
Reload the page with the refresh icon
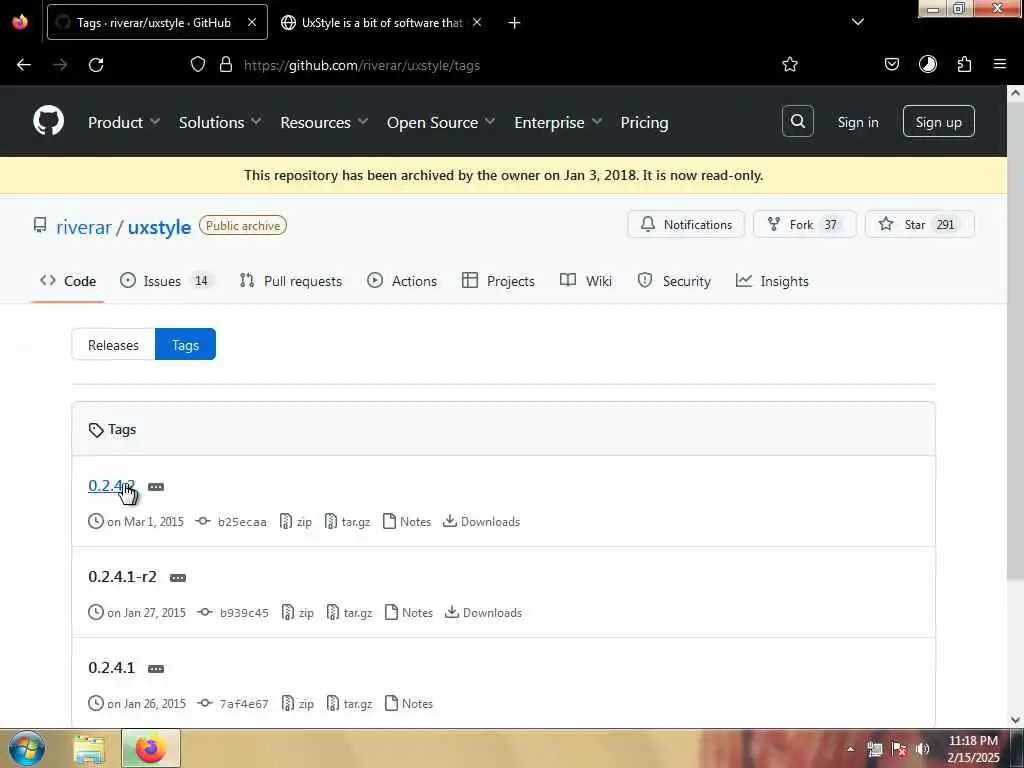(x=96, y=65)
